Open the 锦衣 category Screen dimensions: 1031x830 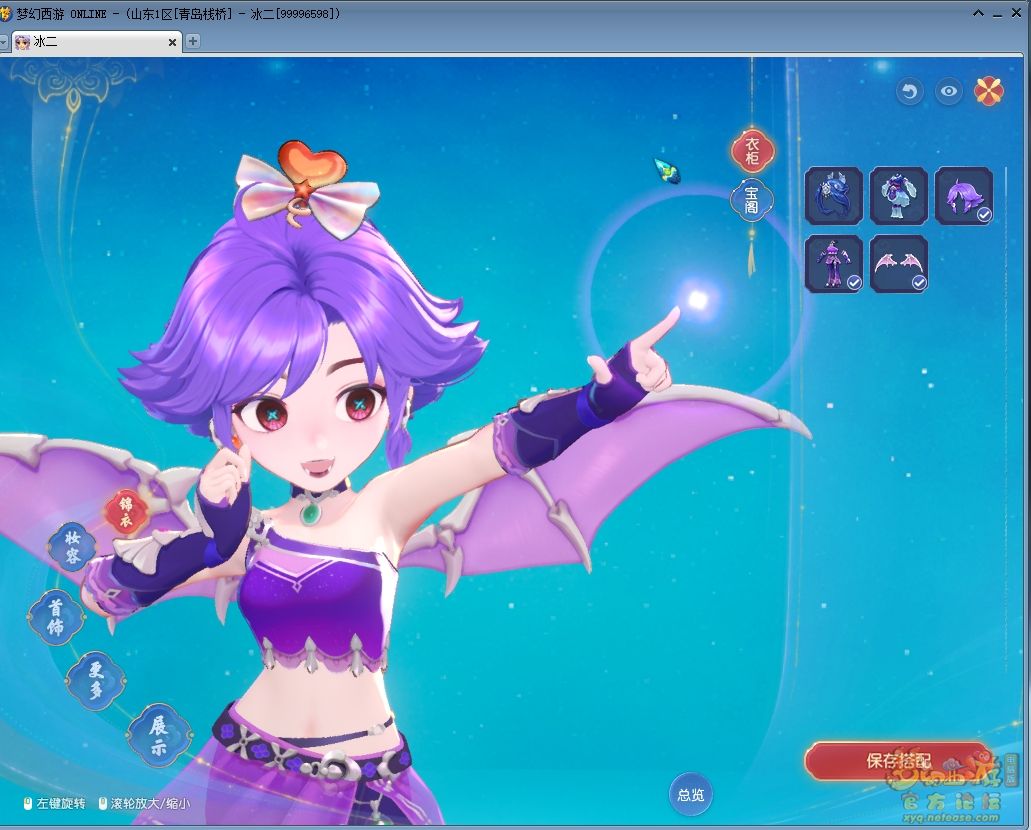[x=126, y=511]
